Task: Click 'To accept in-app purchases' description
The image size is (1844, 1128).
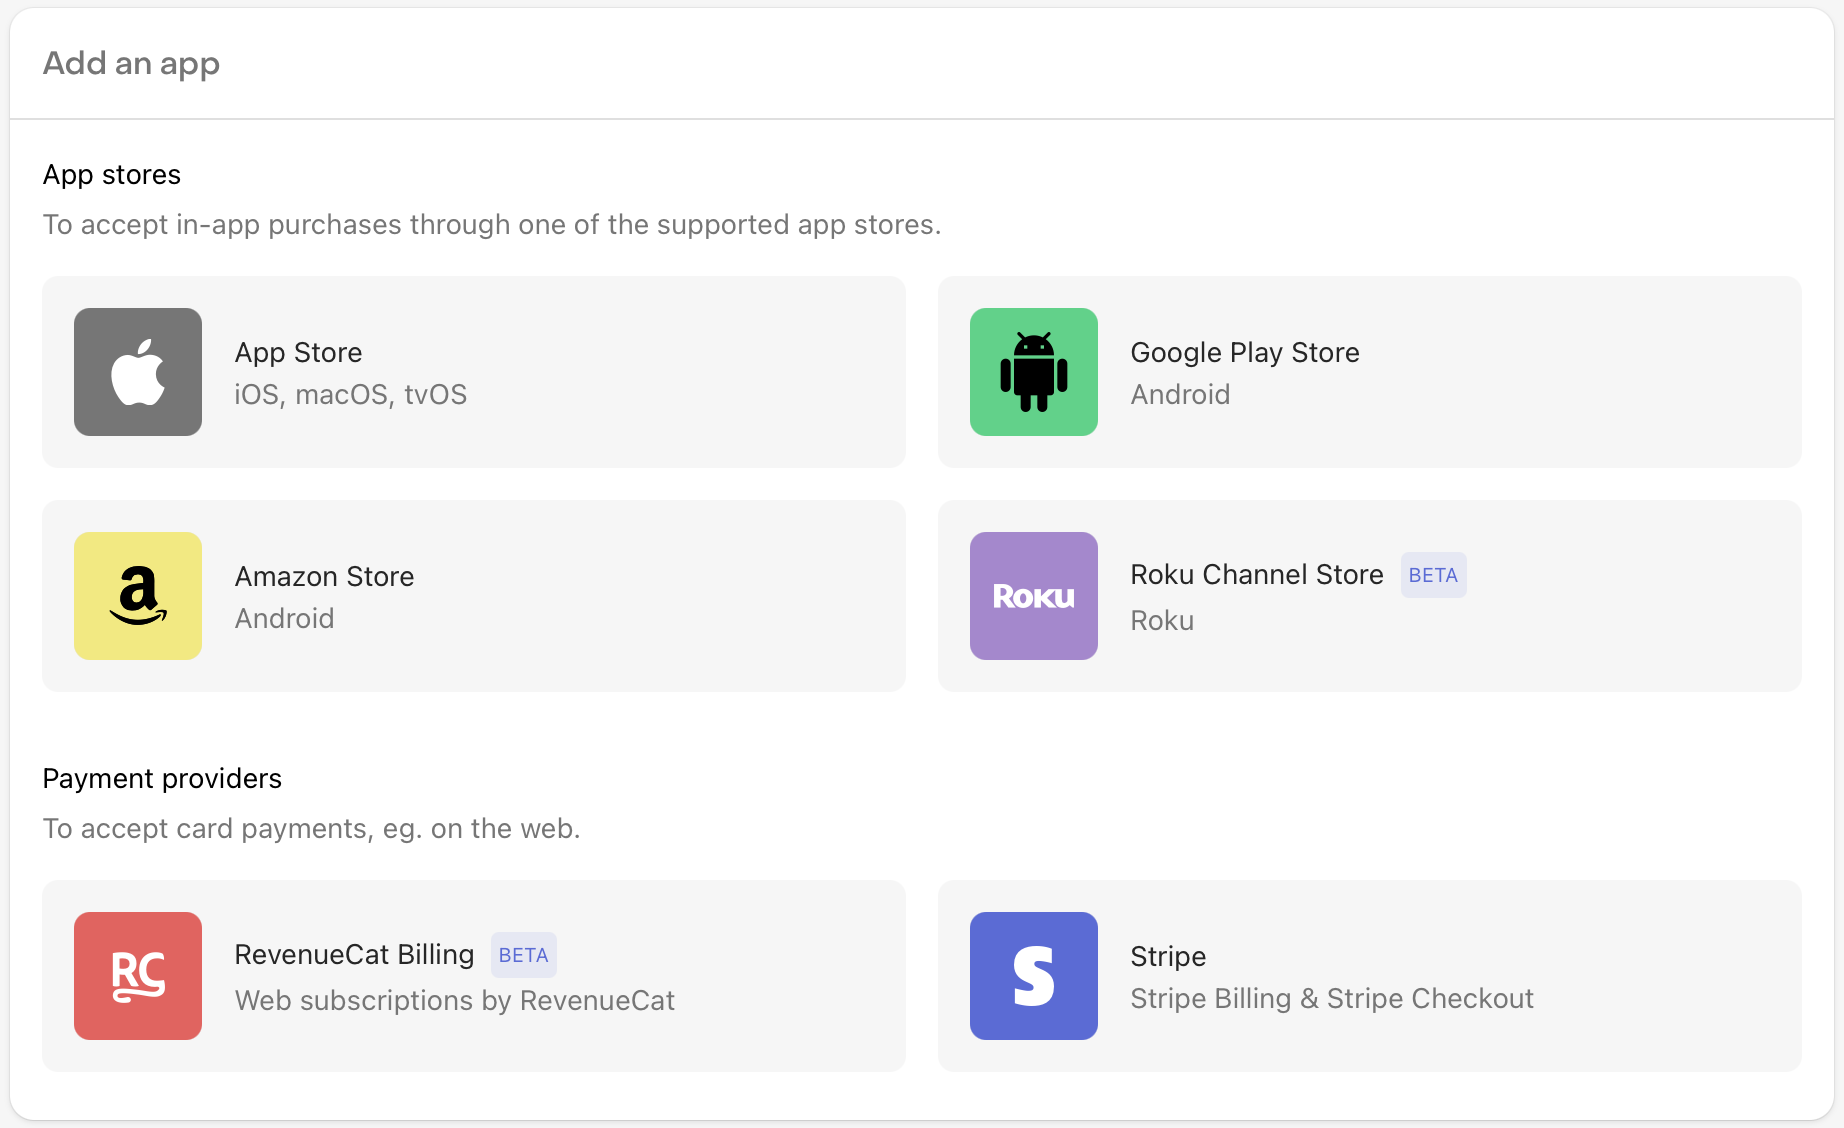Action: 492,225
